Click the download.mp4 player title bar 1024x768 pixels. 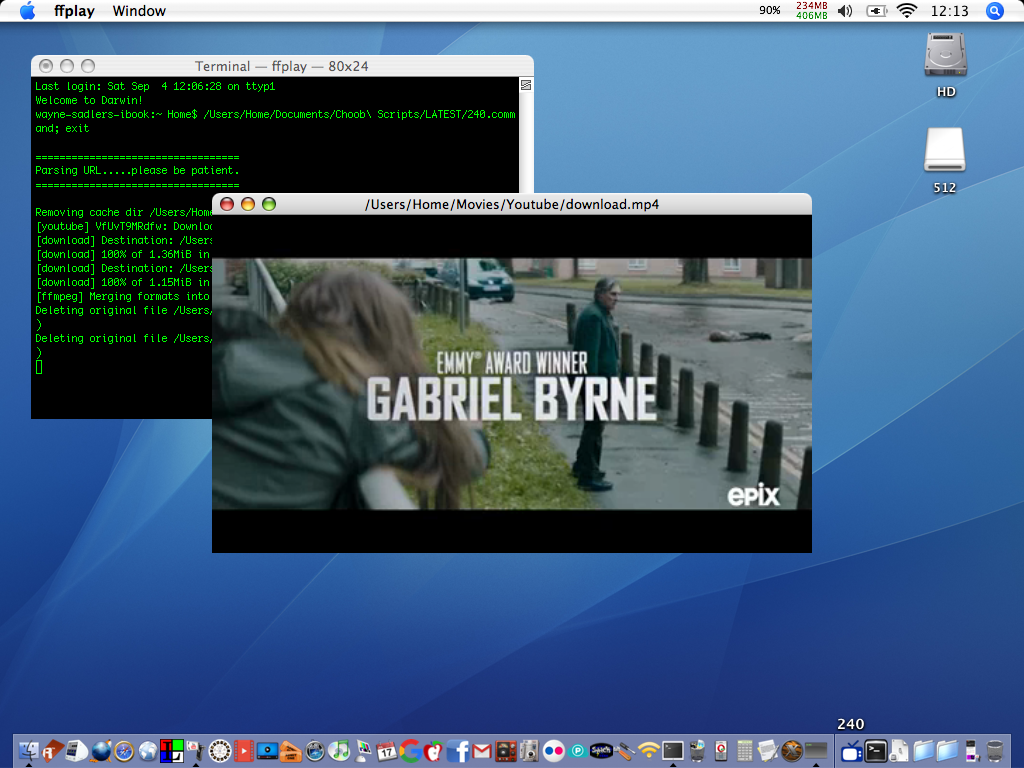(512, 204)
